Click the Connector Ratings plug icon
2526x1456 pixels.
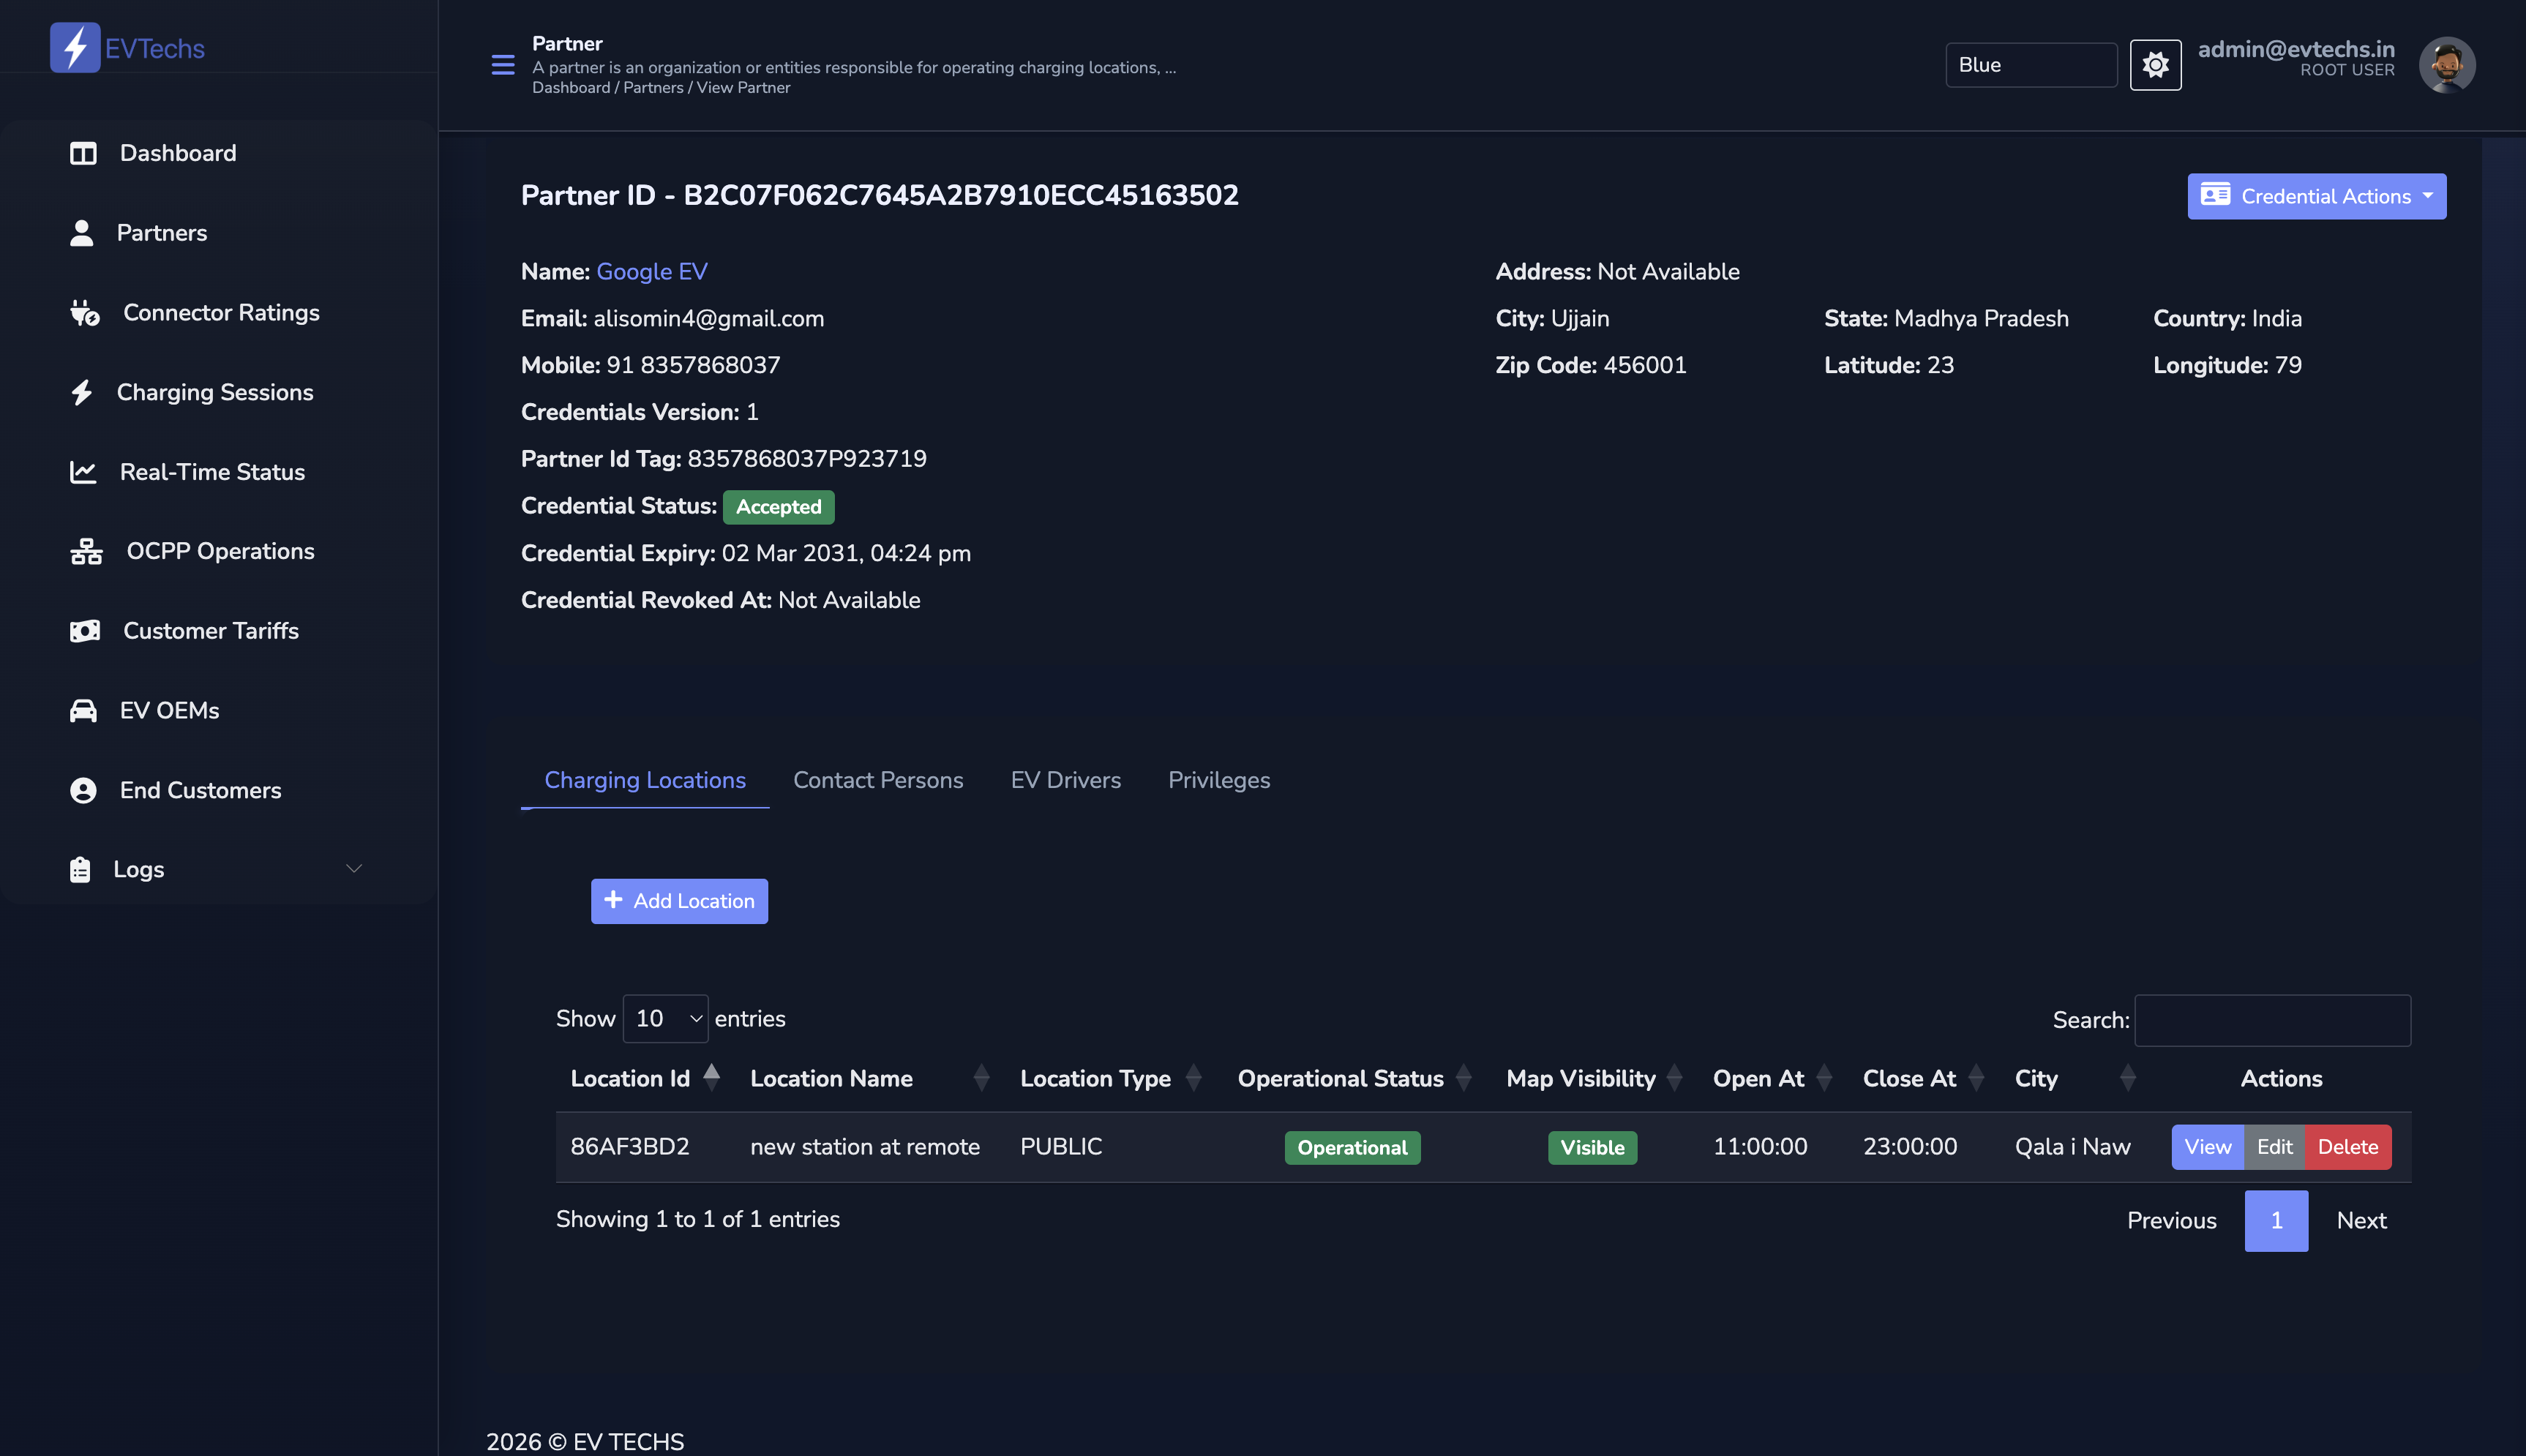(84, 313)
